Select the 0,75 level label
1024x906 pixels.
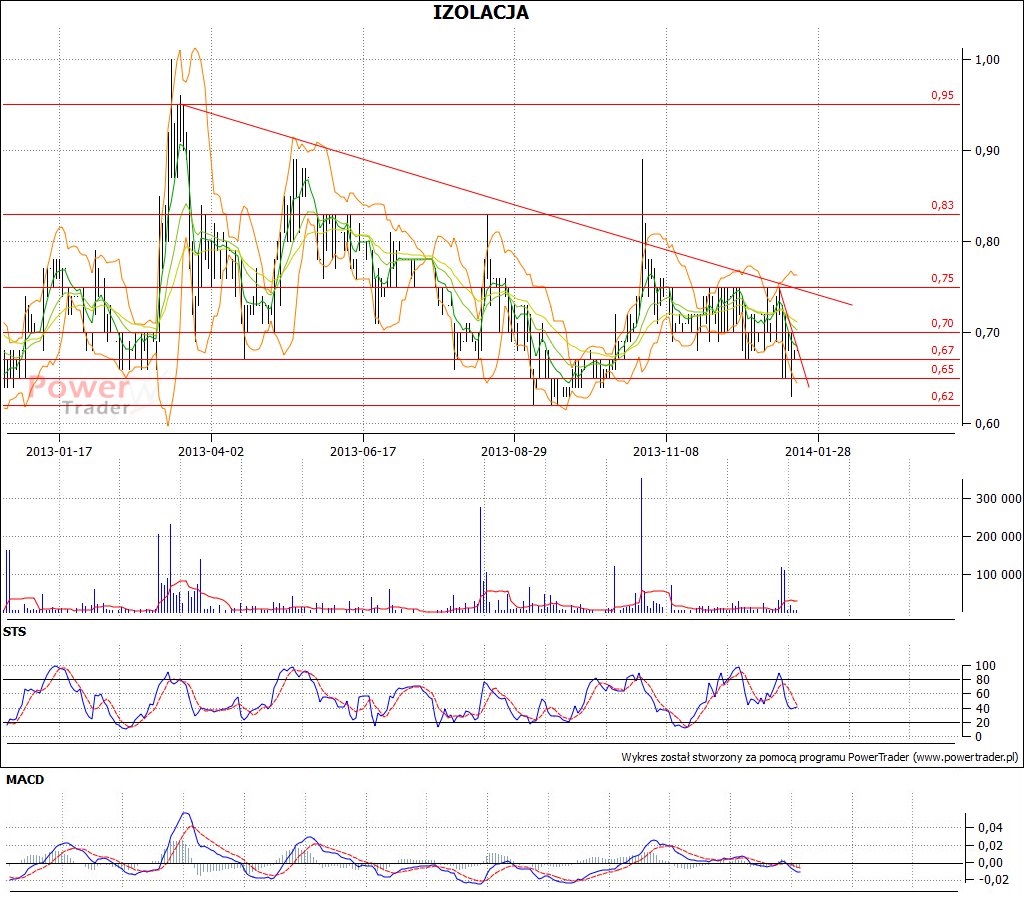tap(942, 278)
